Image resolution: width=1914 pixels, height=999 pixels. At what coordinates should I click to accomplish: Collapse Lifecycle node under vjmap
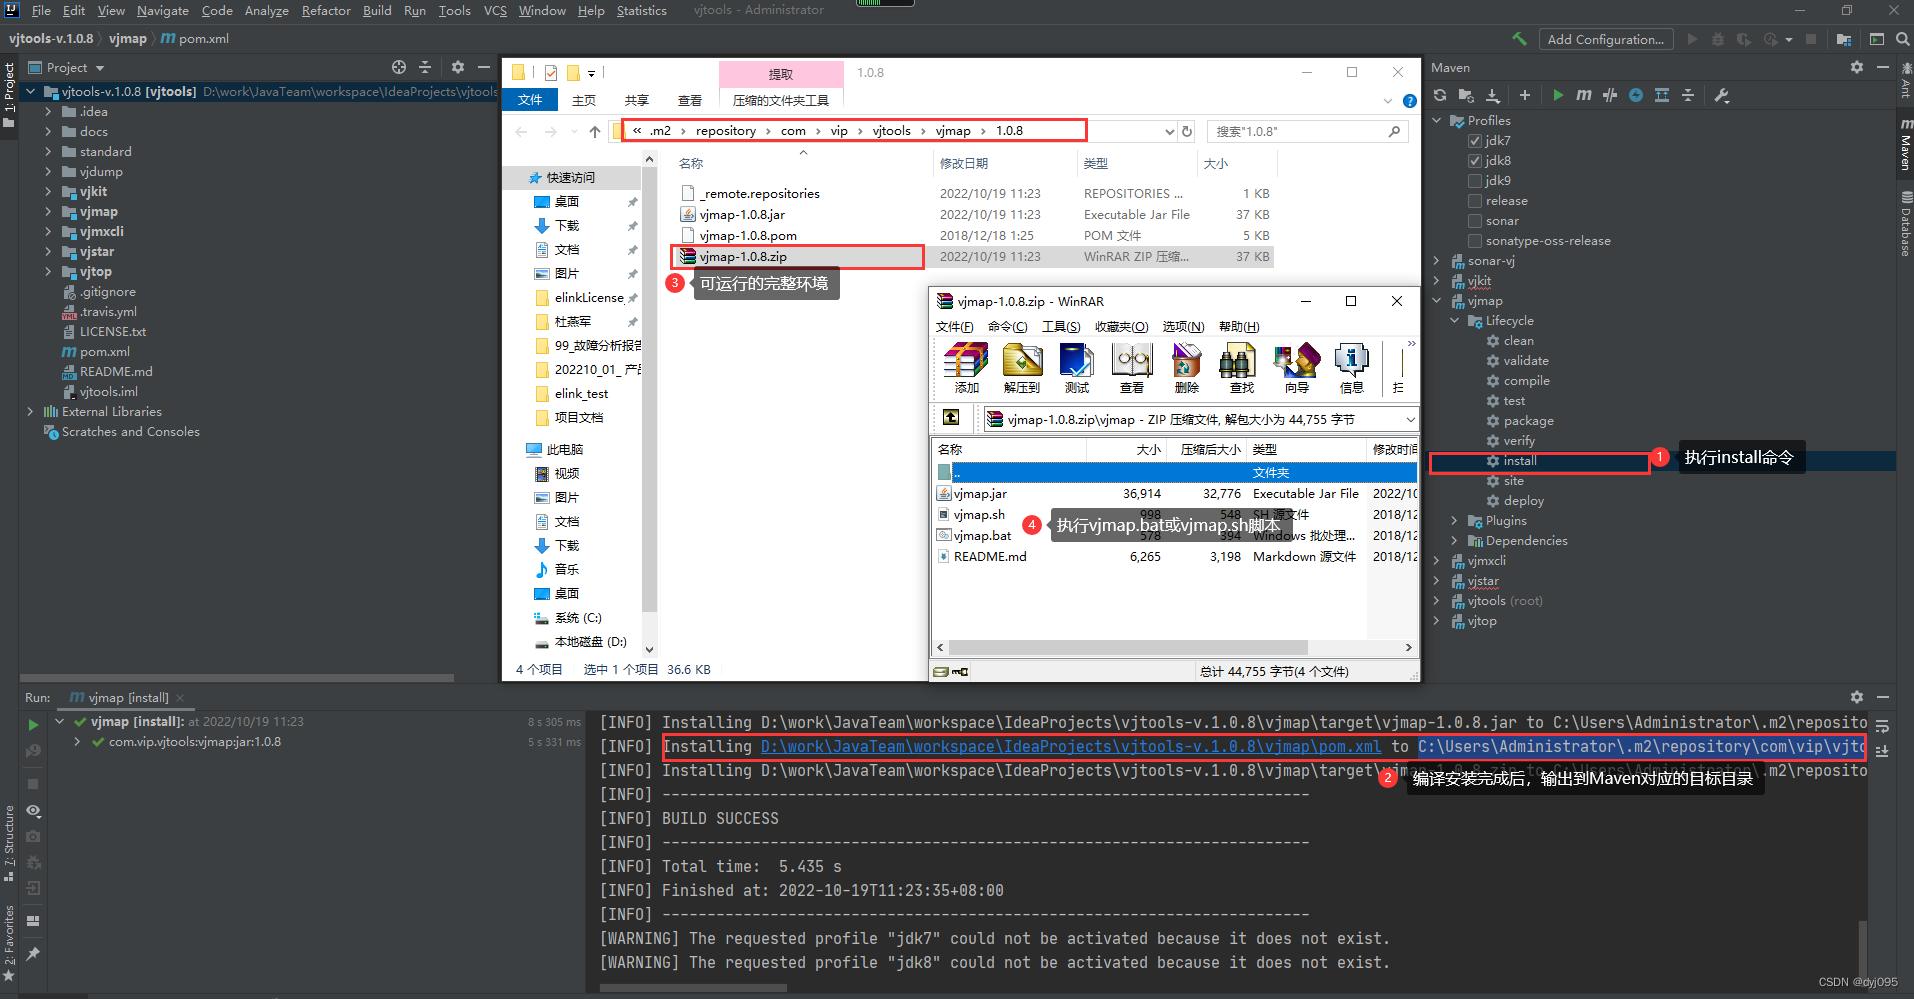[x=1455, y=321]
